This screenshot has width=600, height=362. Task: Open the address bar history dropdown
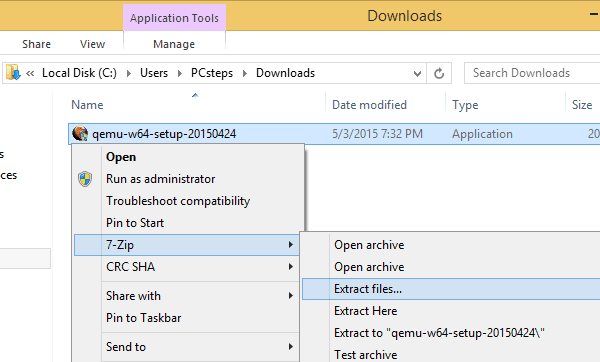[417, 73]
